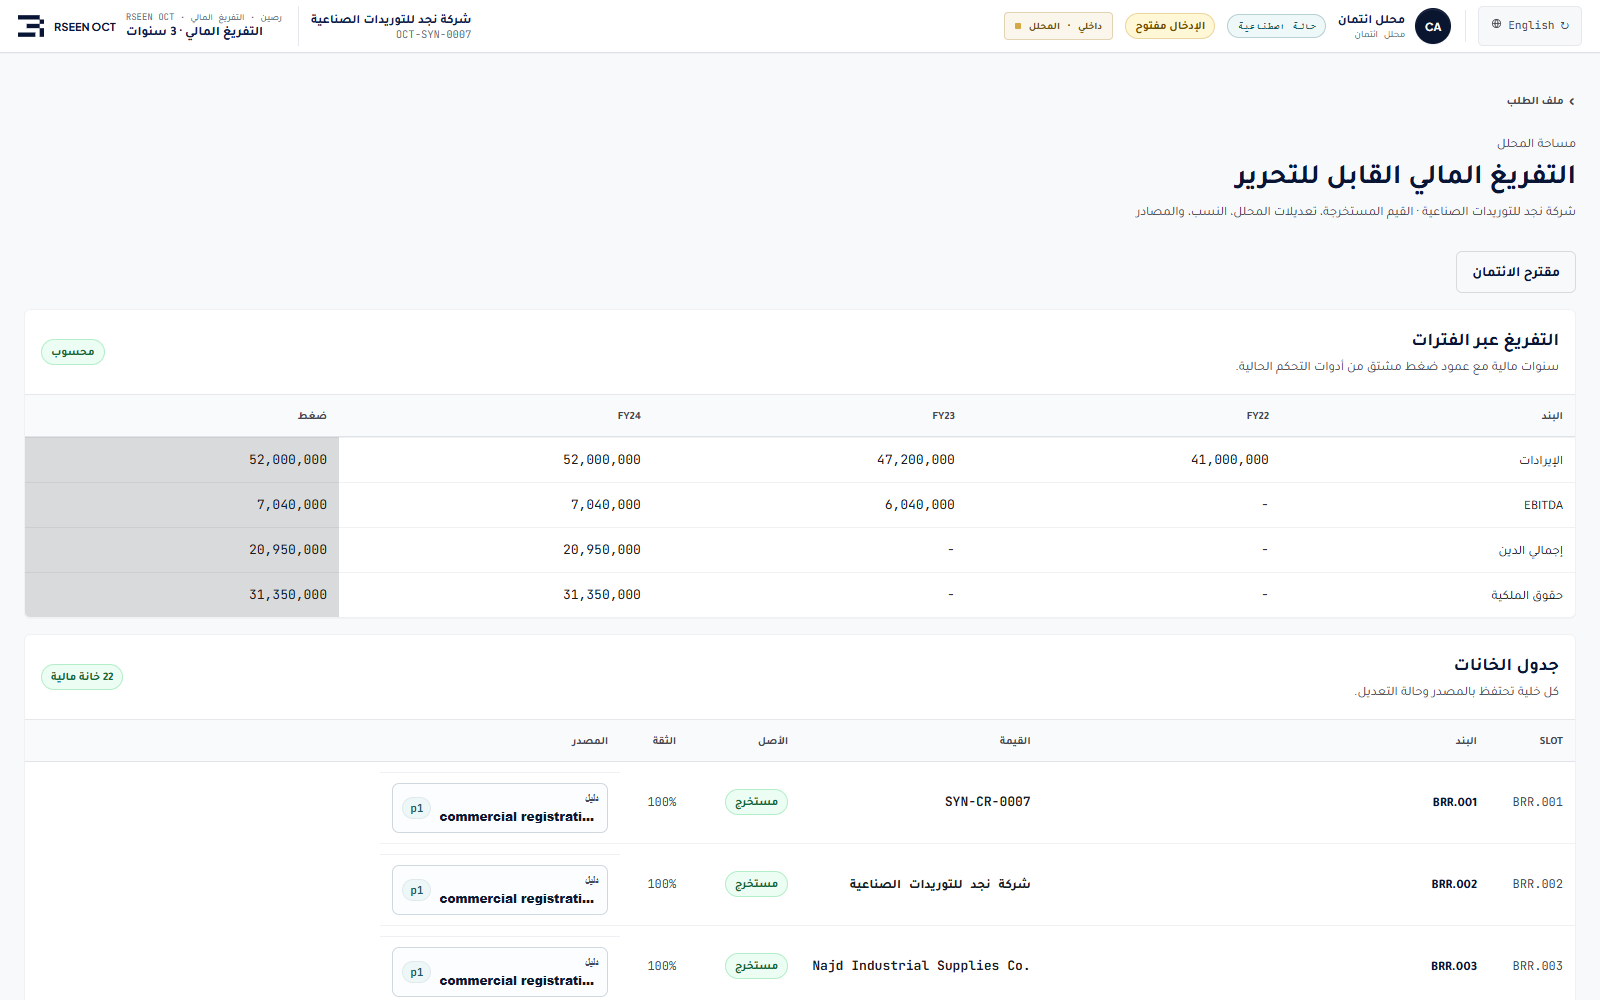The height and width of the screenshot is (1000, 1600).
Task: Click the FY22 column header
Action: click(x=1257, y=416)
